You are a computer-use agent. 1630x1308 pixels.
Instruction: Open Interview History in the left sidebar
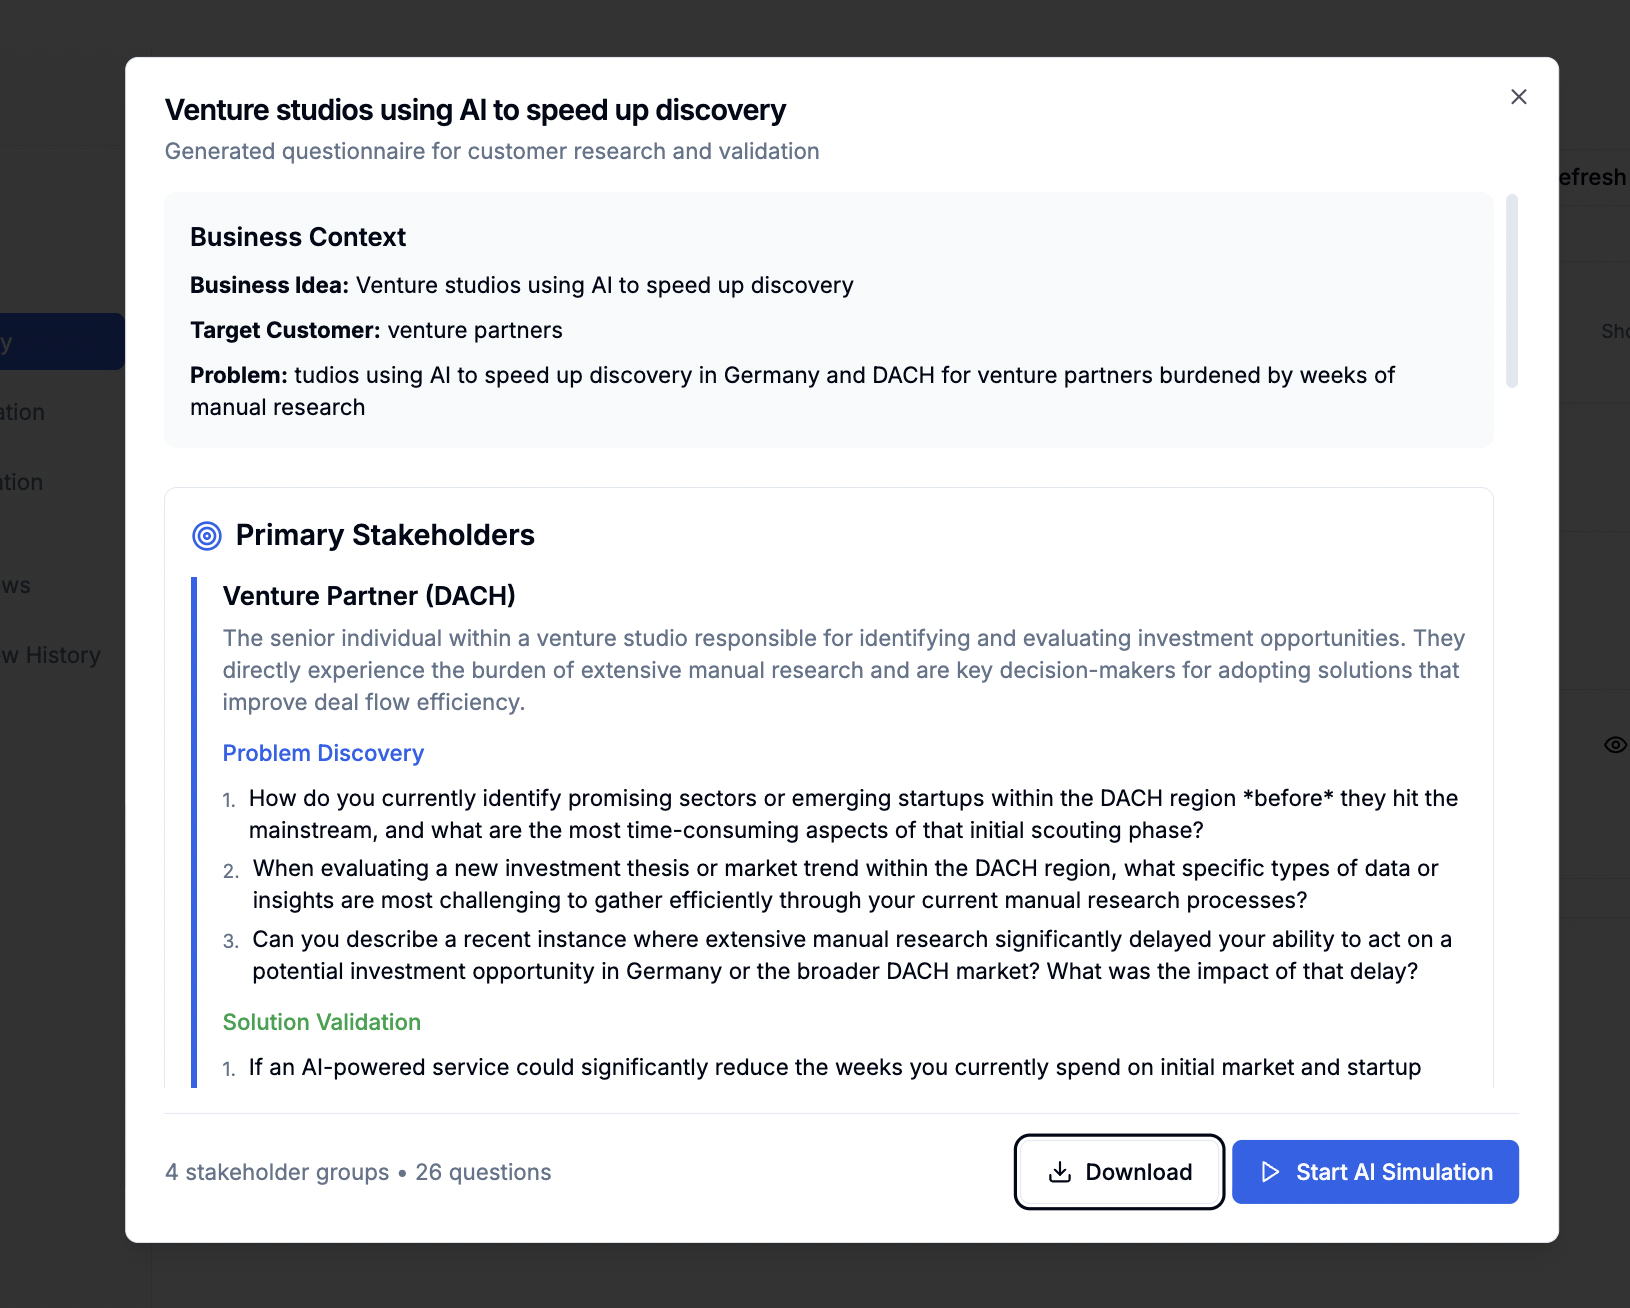coord(52,655)
